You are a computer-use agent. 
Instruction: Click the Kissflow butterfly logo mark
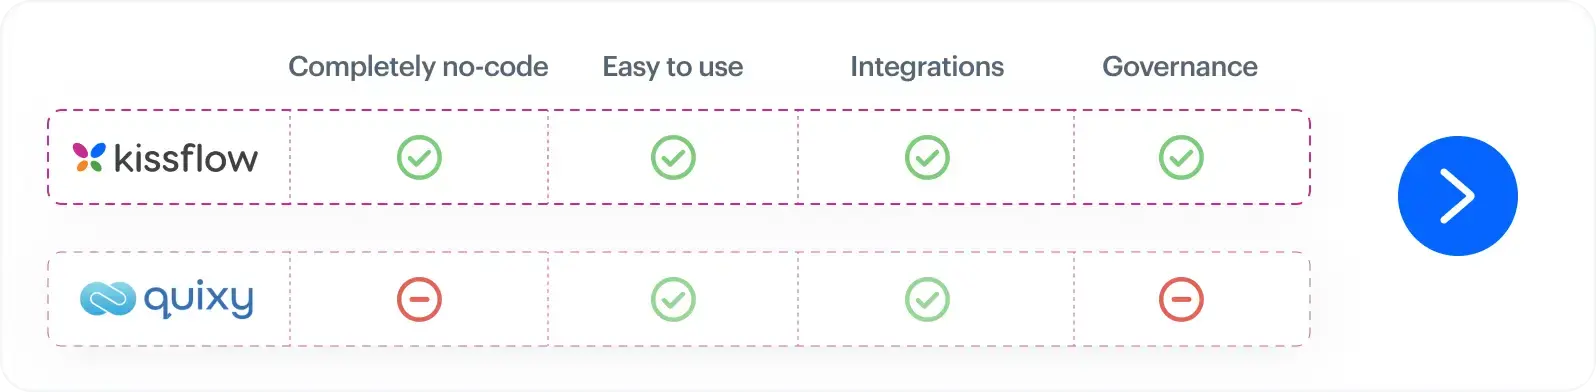[x=89, y=157]
